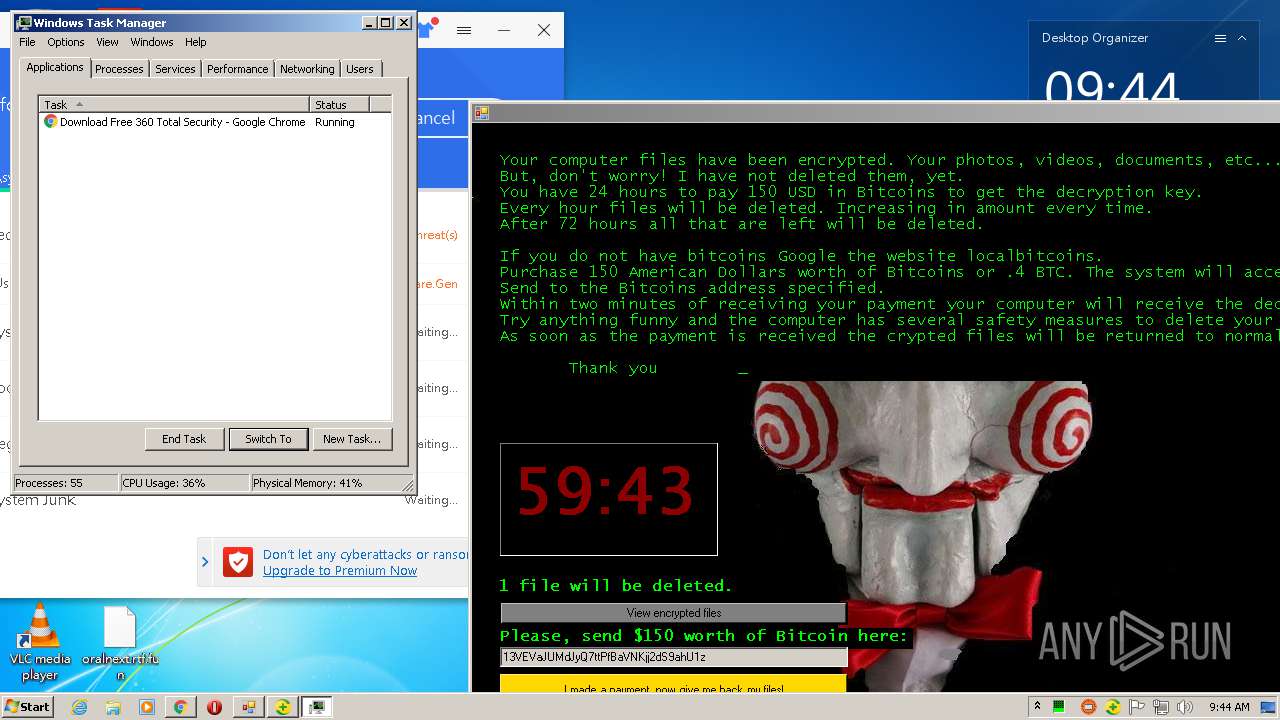
Task: Click the Bitcoin address input field
Action: tap(673, 657)
